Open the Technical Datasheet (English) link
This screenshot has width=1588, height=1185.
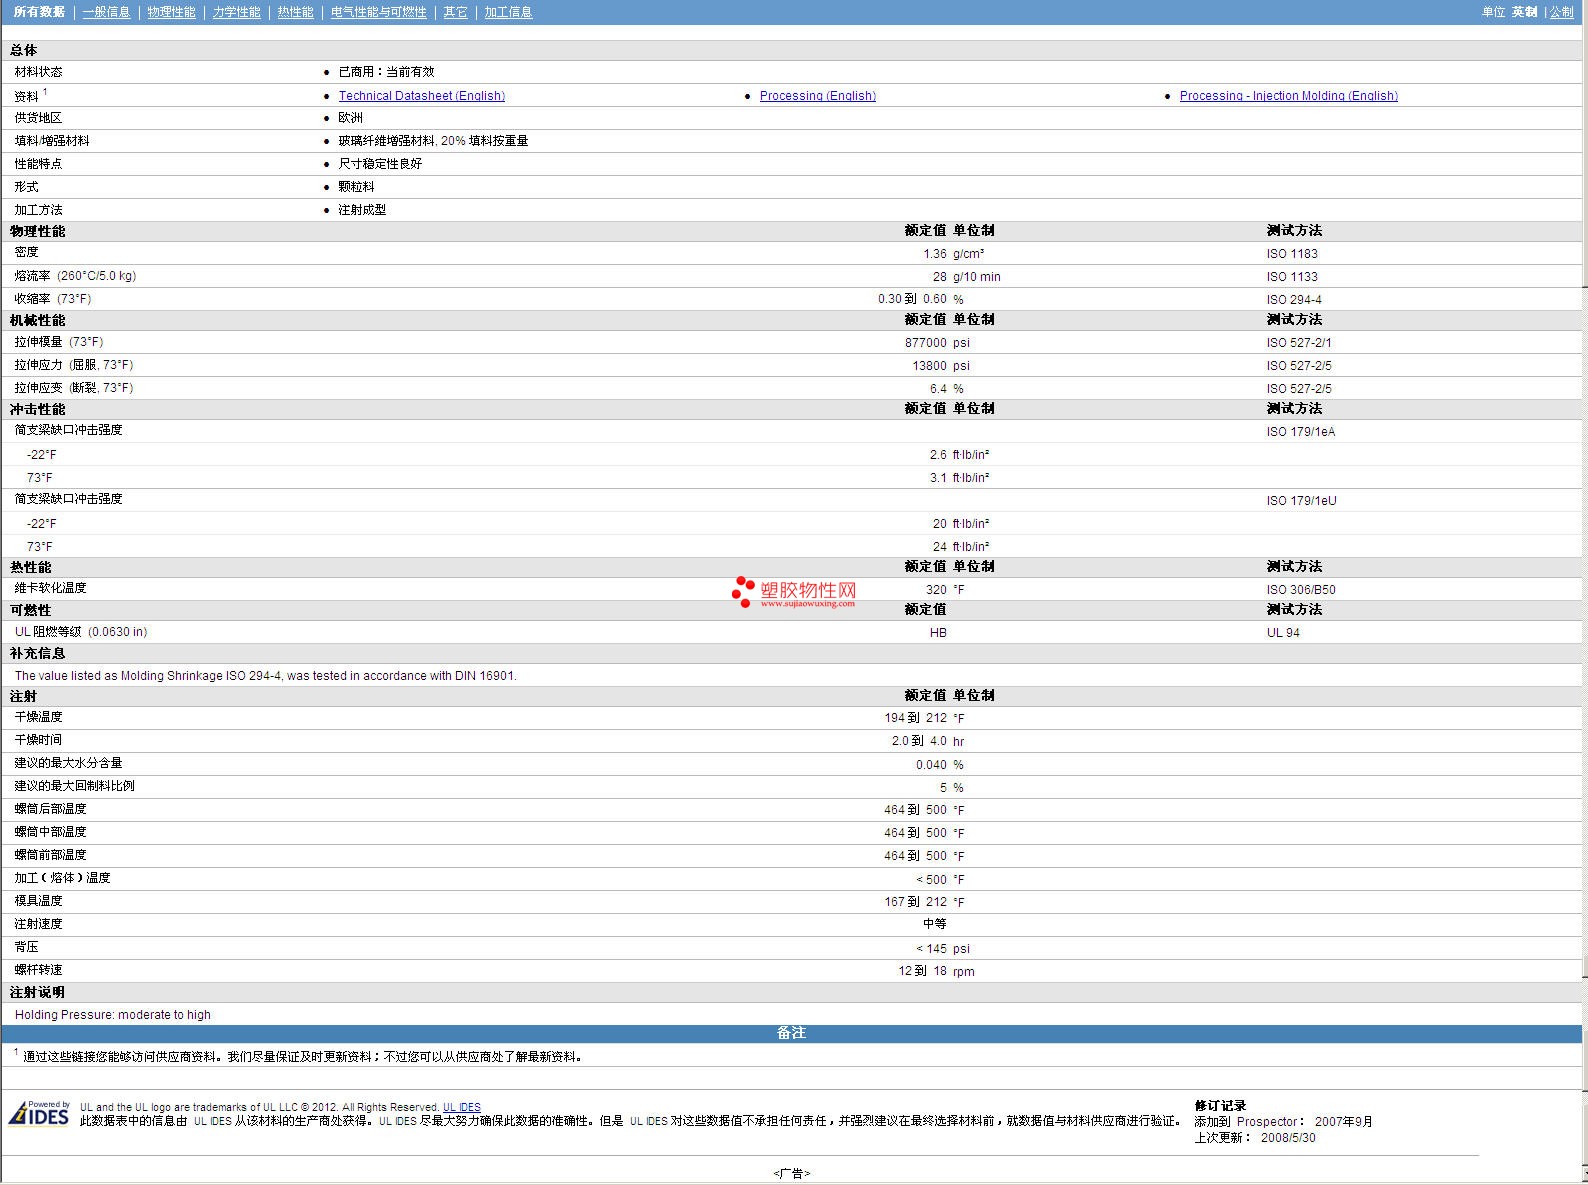tap(421, 96)
